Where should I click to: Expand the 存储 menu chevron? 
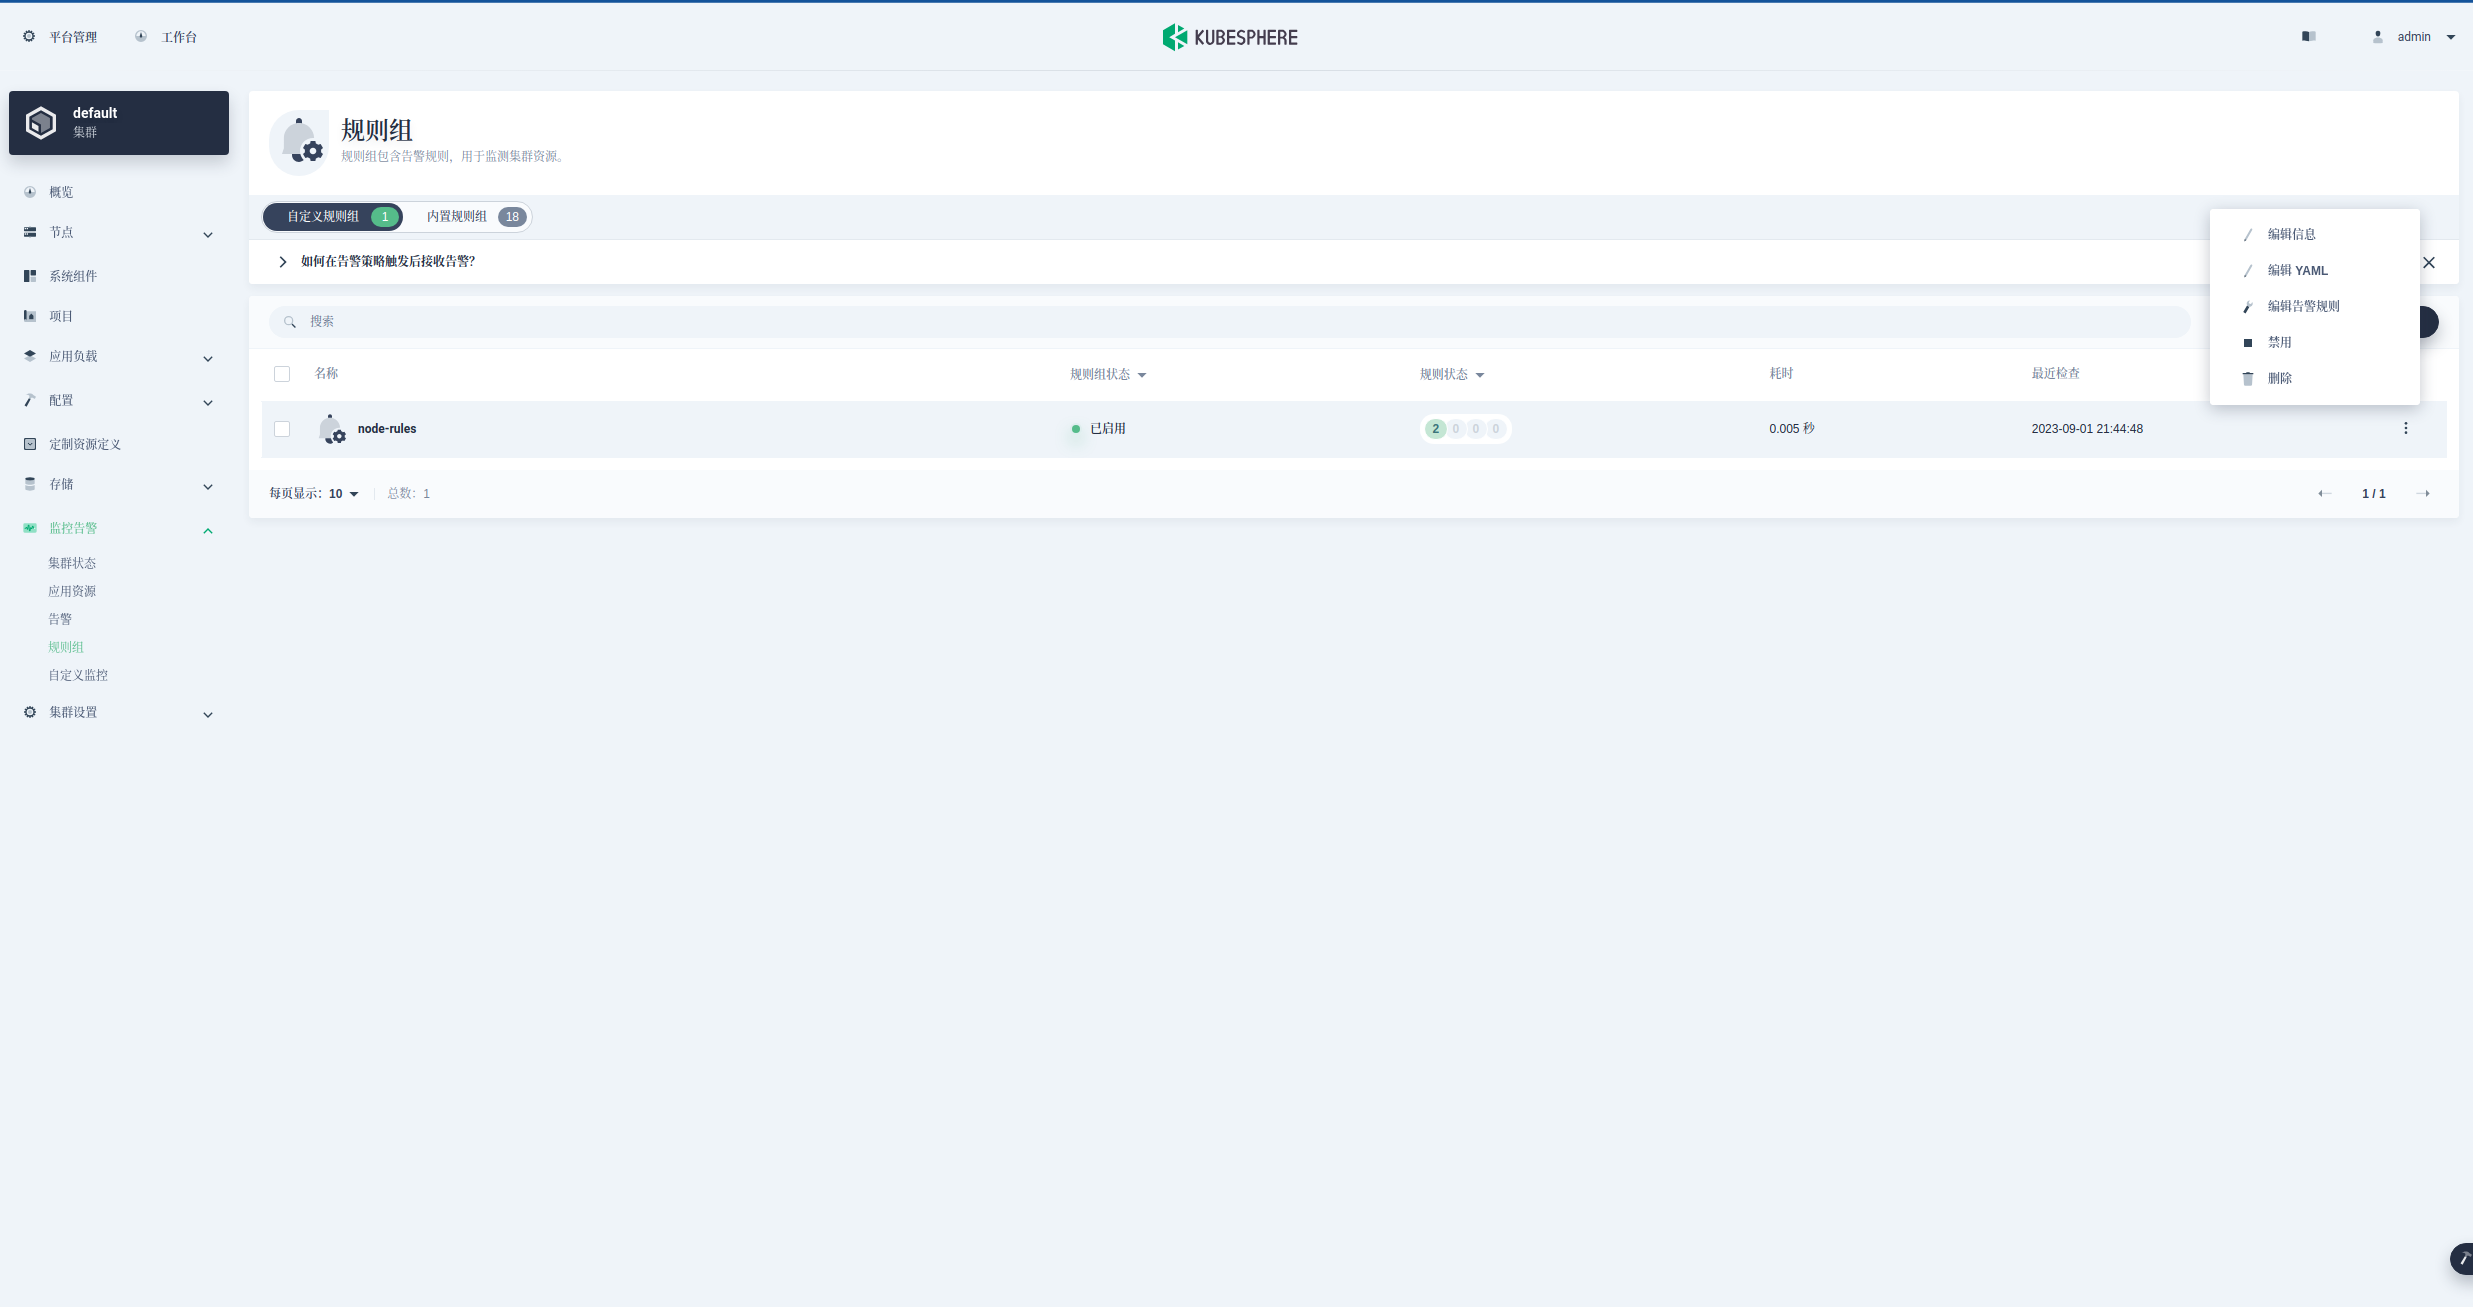pyautogui.click(x=208, y=487)
